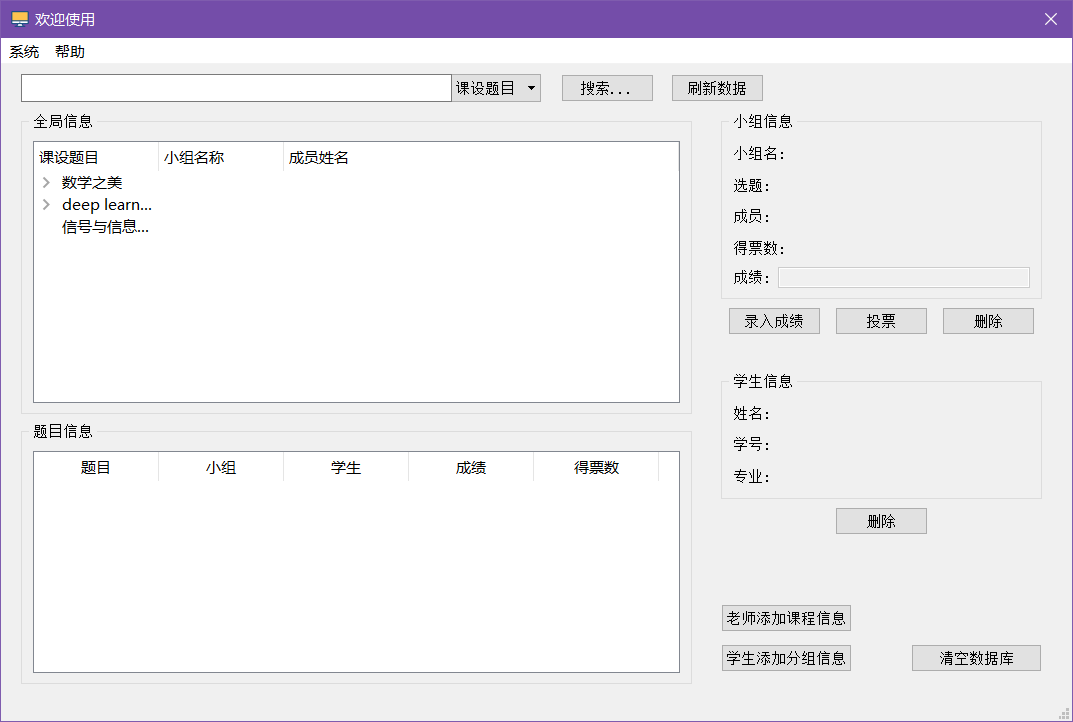This screenshot has width=1073, height=722.
Task: Click the 投票 button
Action: tap(881, 321)
